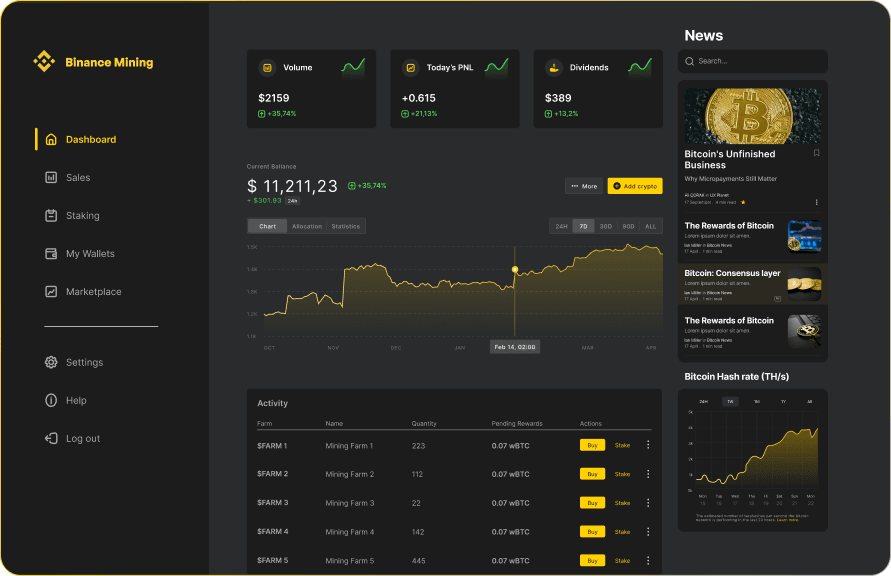Click the Consensus layer article's small badge icon
Screen dimensions: 891x576
pos(777,299)
